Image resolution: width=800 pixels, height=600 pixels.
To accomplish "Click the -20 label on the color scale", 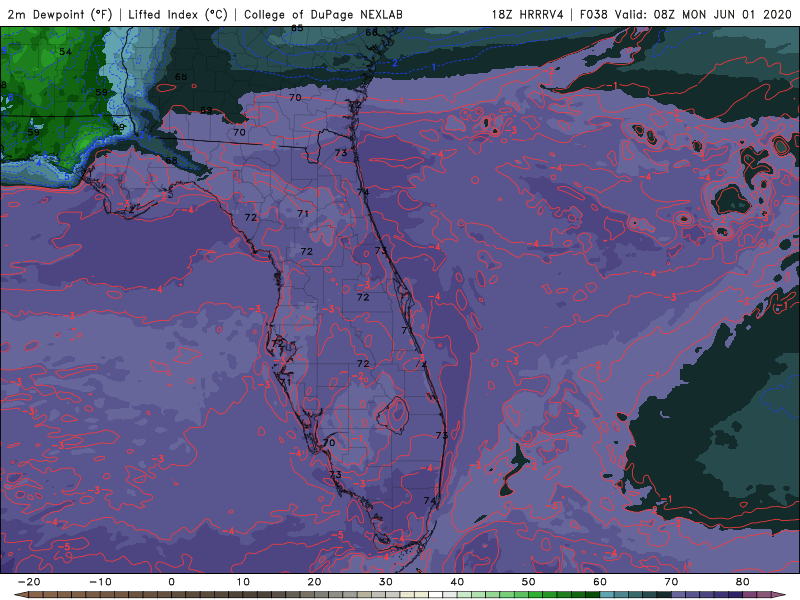I will click(29, 582).
